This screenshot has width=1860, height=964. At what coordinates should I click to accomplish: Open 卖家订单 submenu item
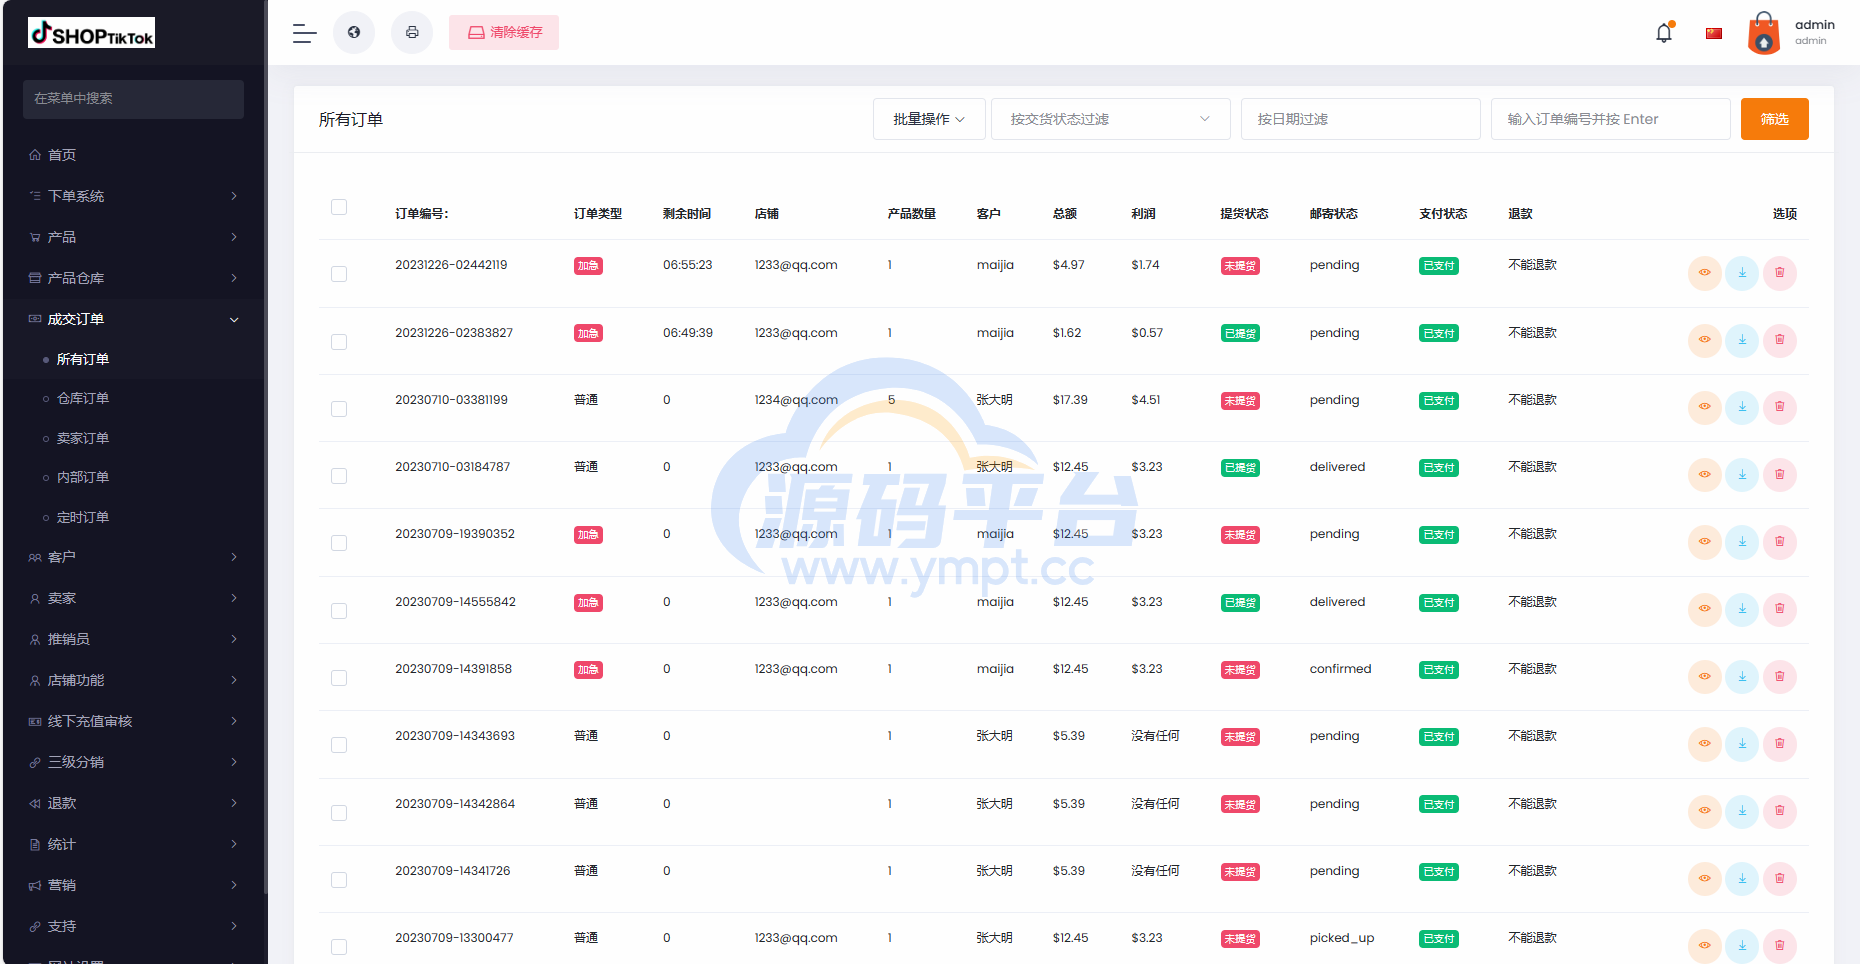point(83,438)
